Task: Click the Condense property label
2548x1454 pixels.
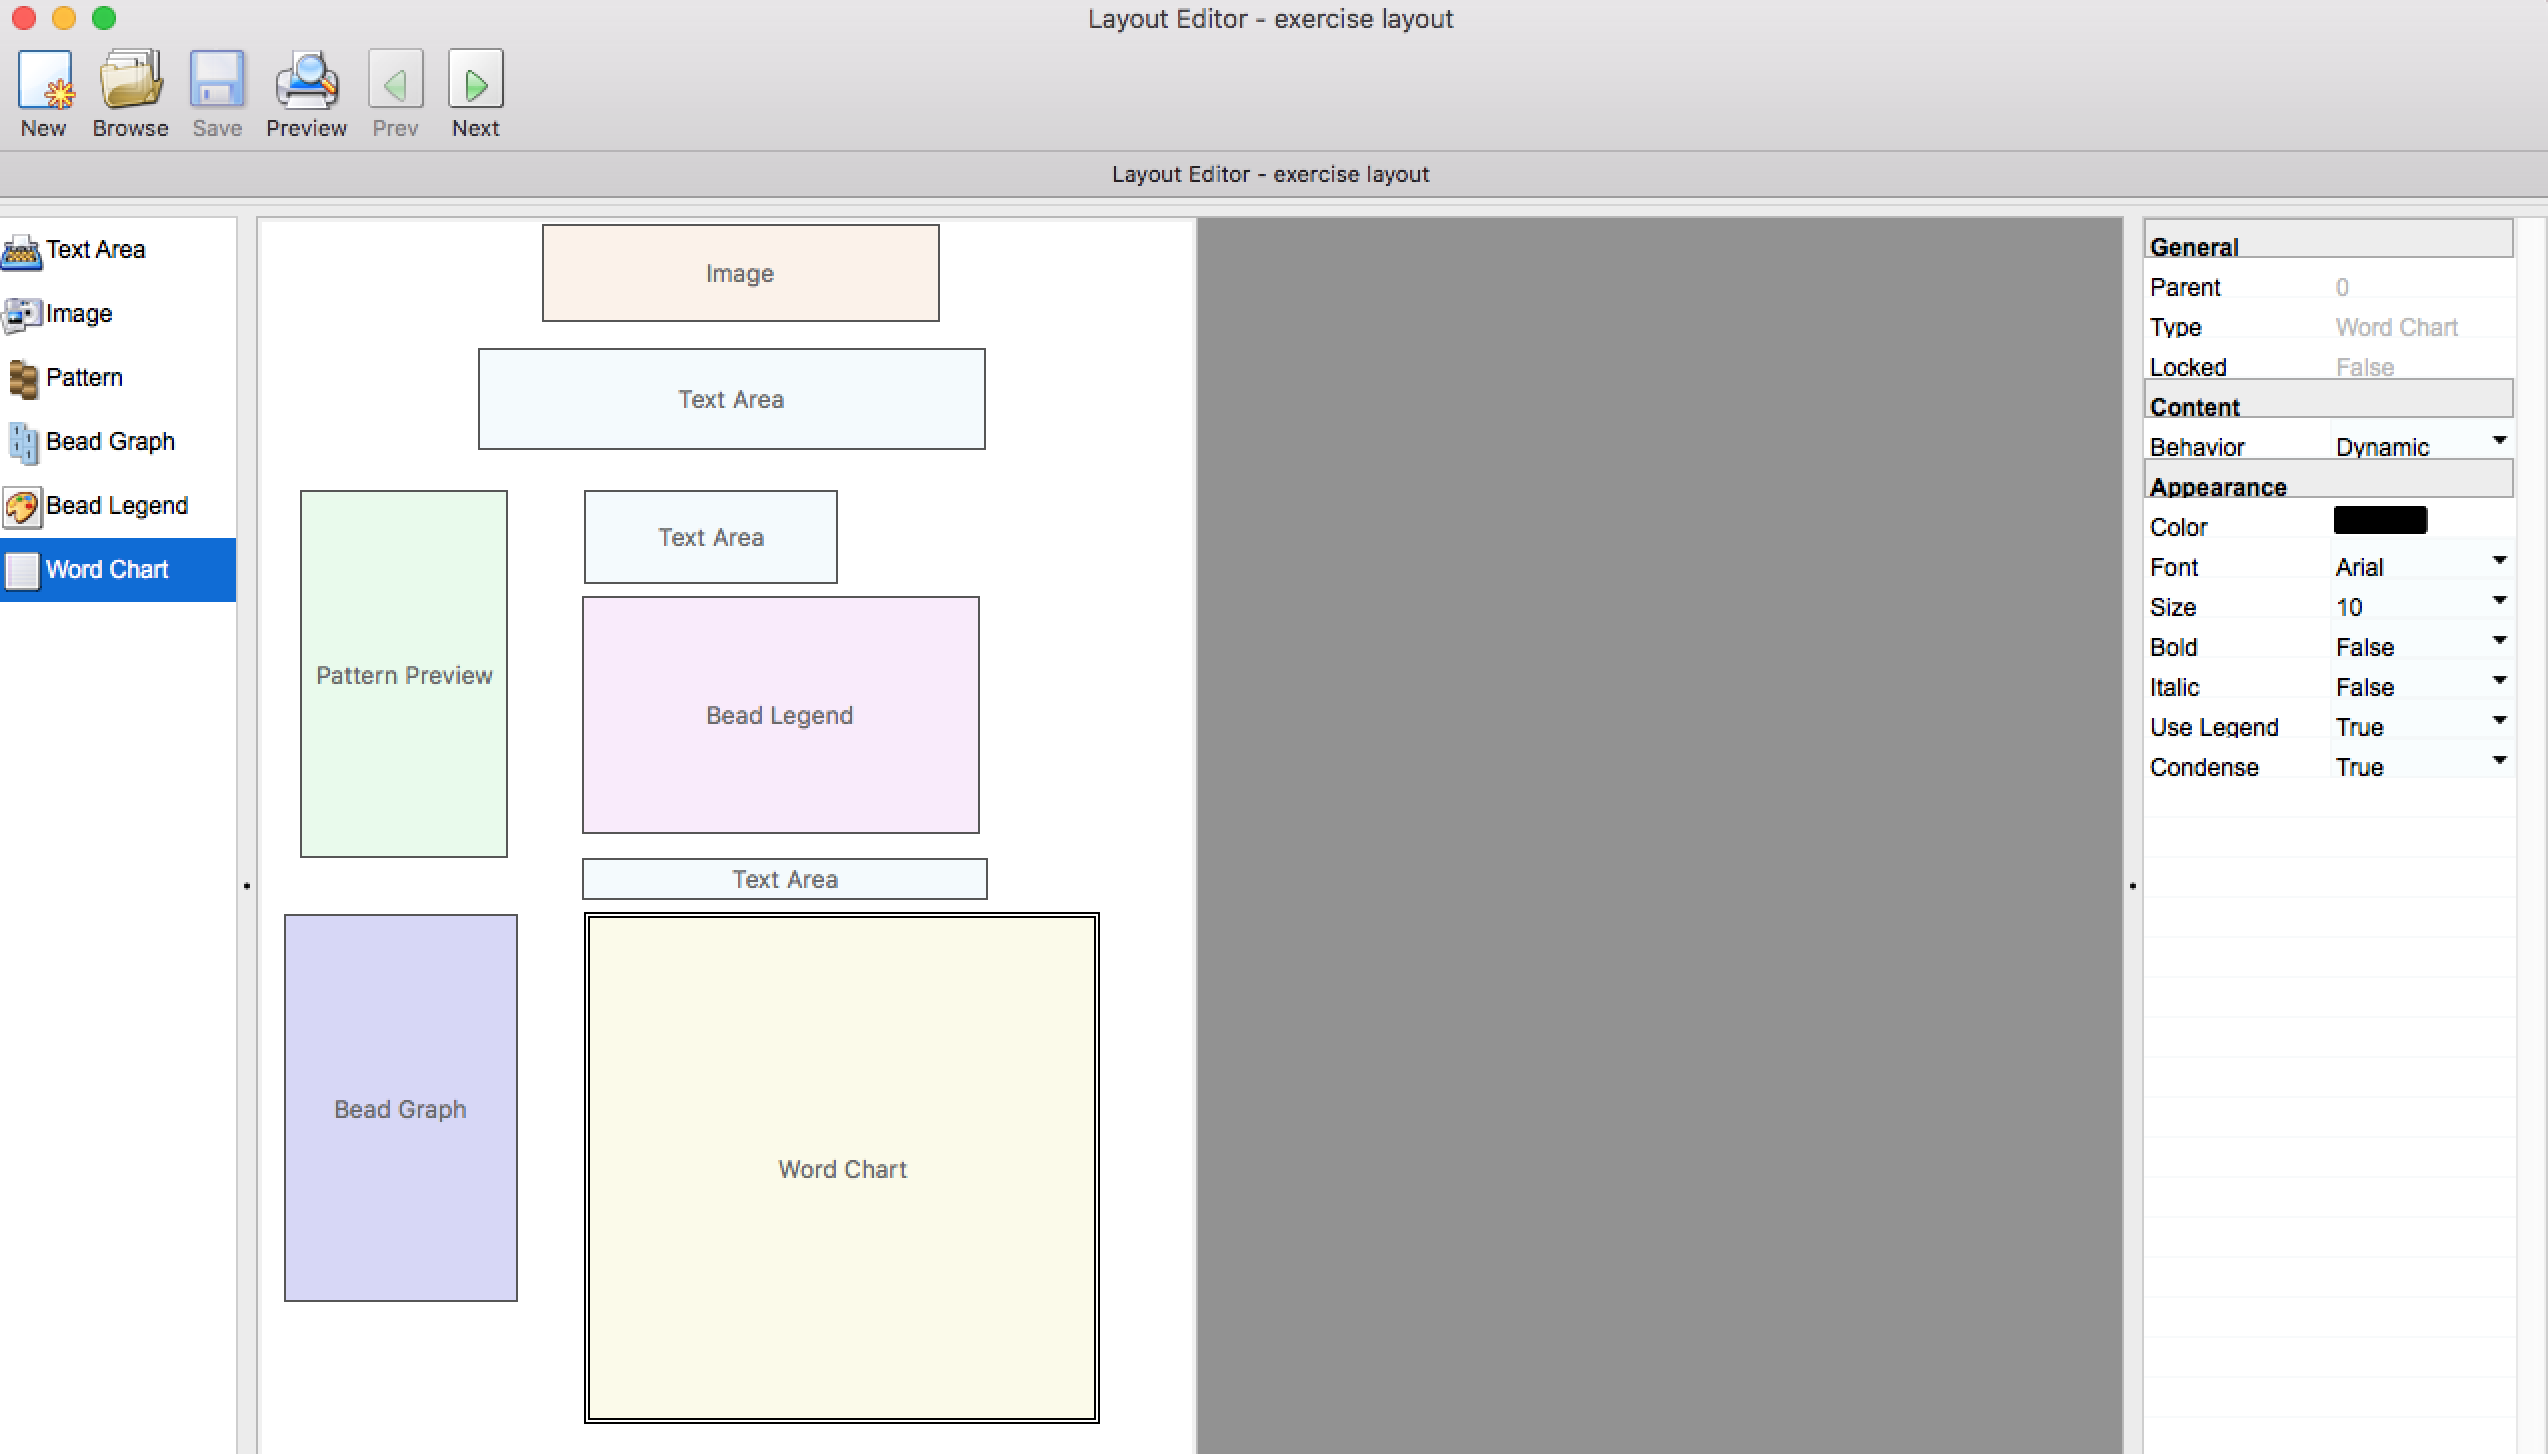Action: coord(2204,767)
